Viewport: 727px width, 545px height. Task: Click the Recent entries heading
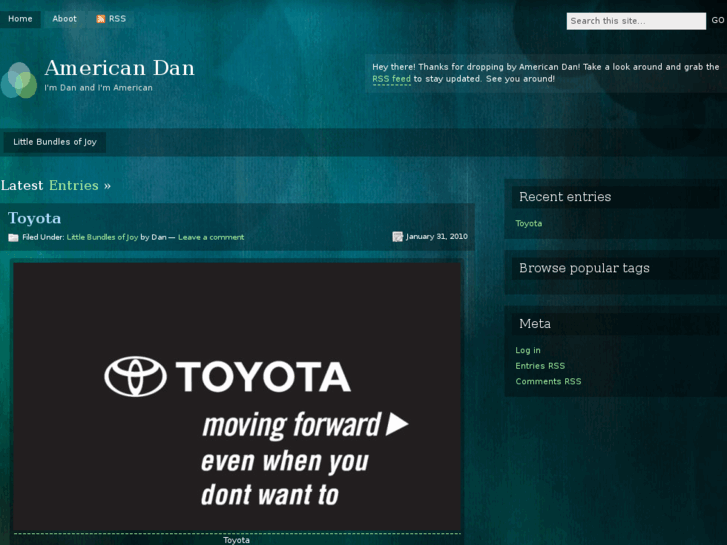pos(565,197)
